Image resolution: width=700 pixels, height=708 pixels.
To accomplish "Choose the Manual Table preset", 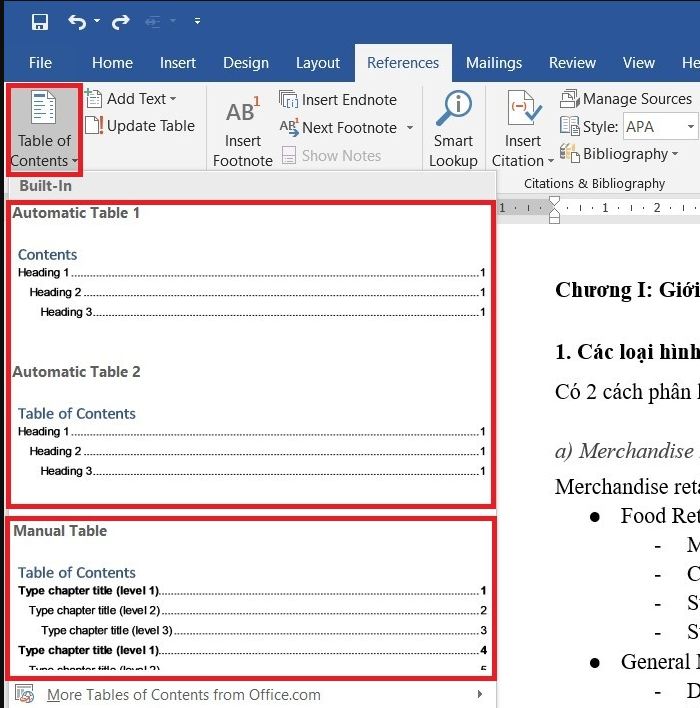I will [251, 598].
